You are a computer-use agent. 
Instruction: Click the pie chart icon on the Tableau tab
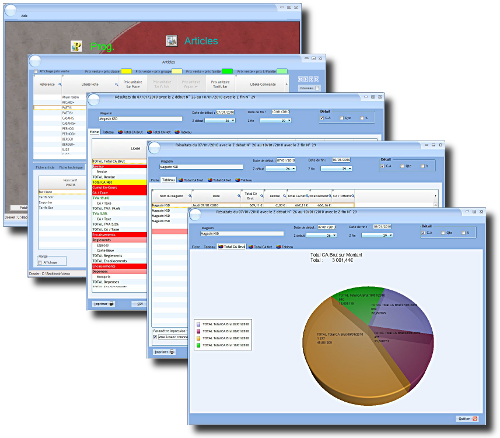(279, 247)
